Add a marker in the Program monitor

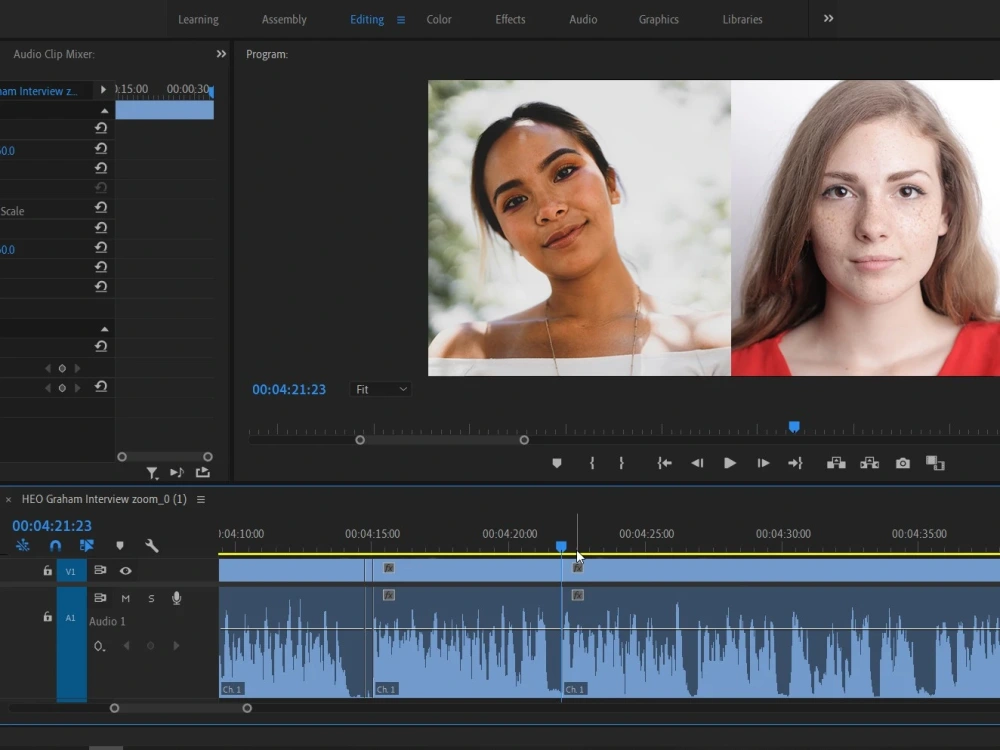[x=557, y=463]
